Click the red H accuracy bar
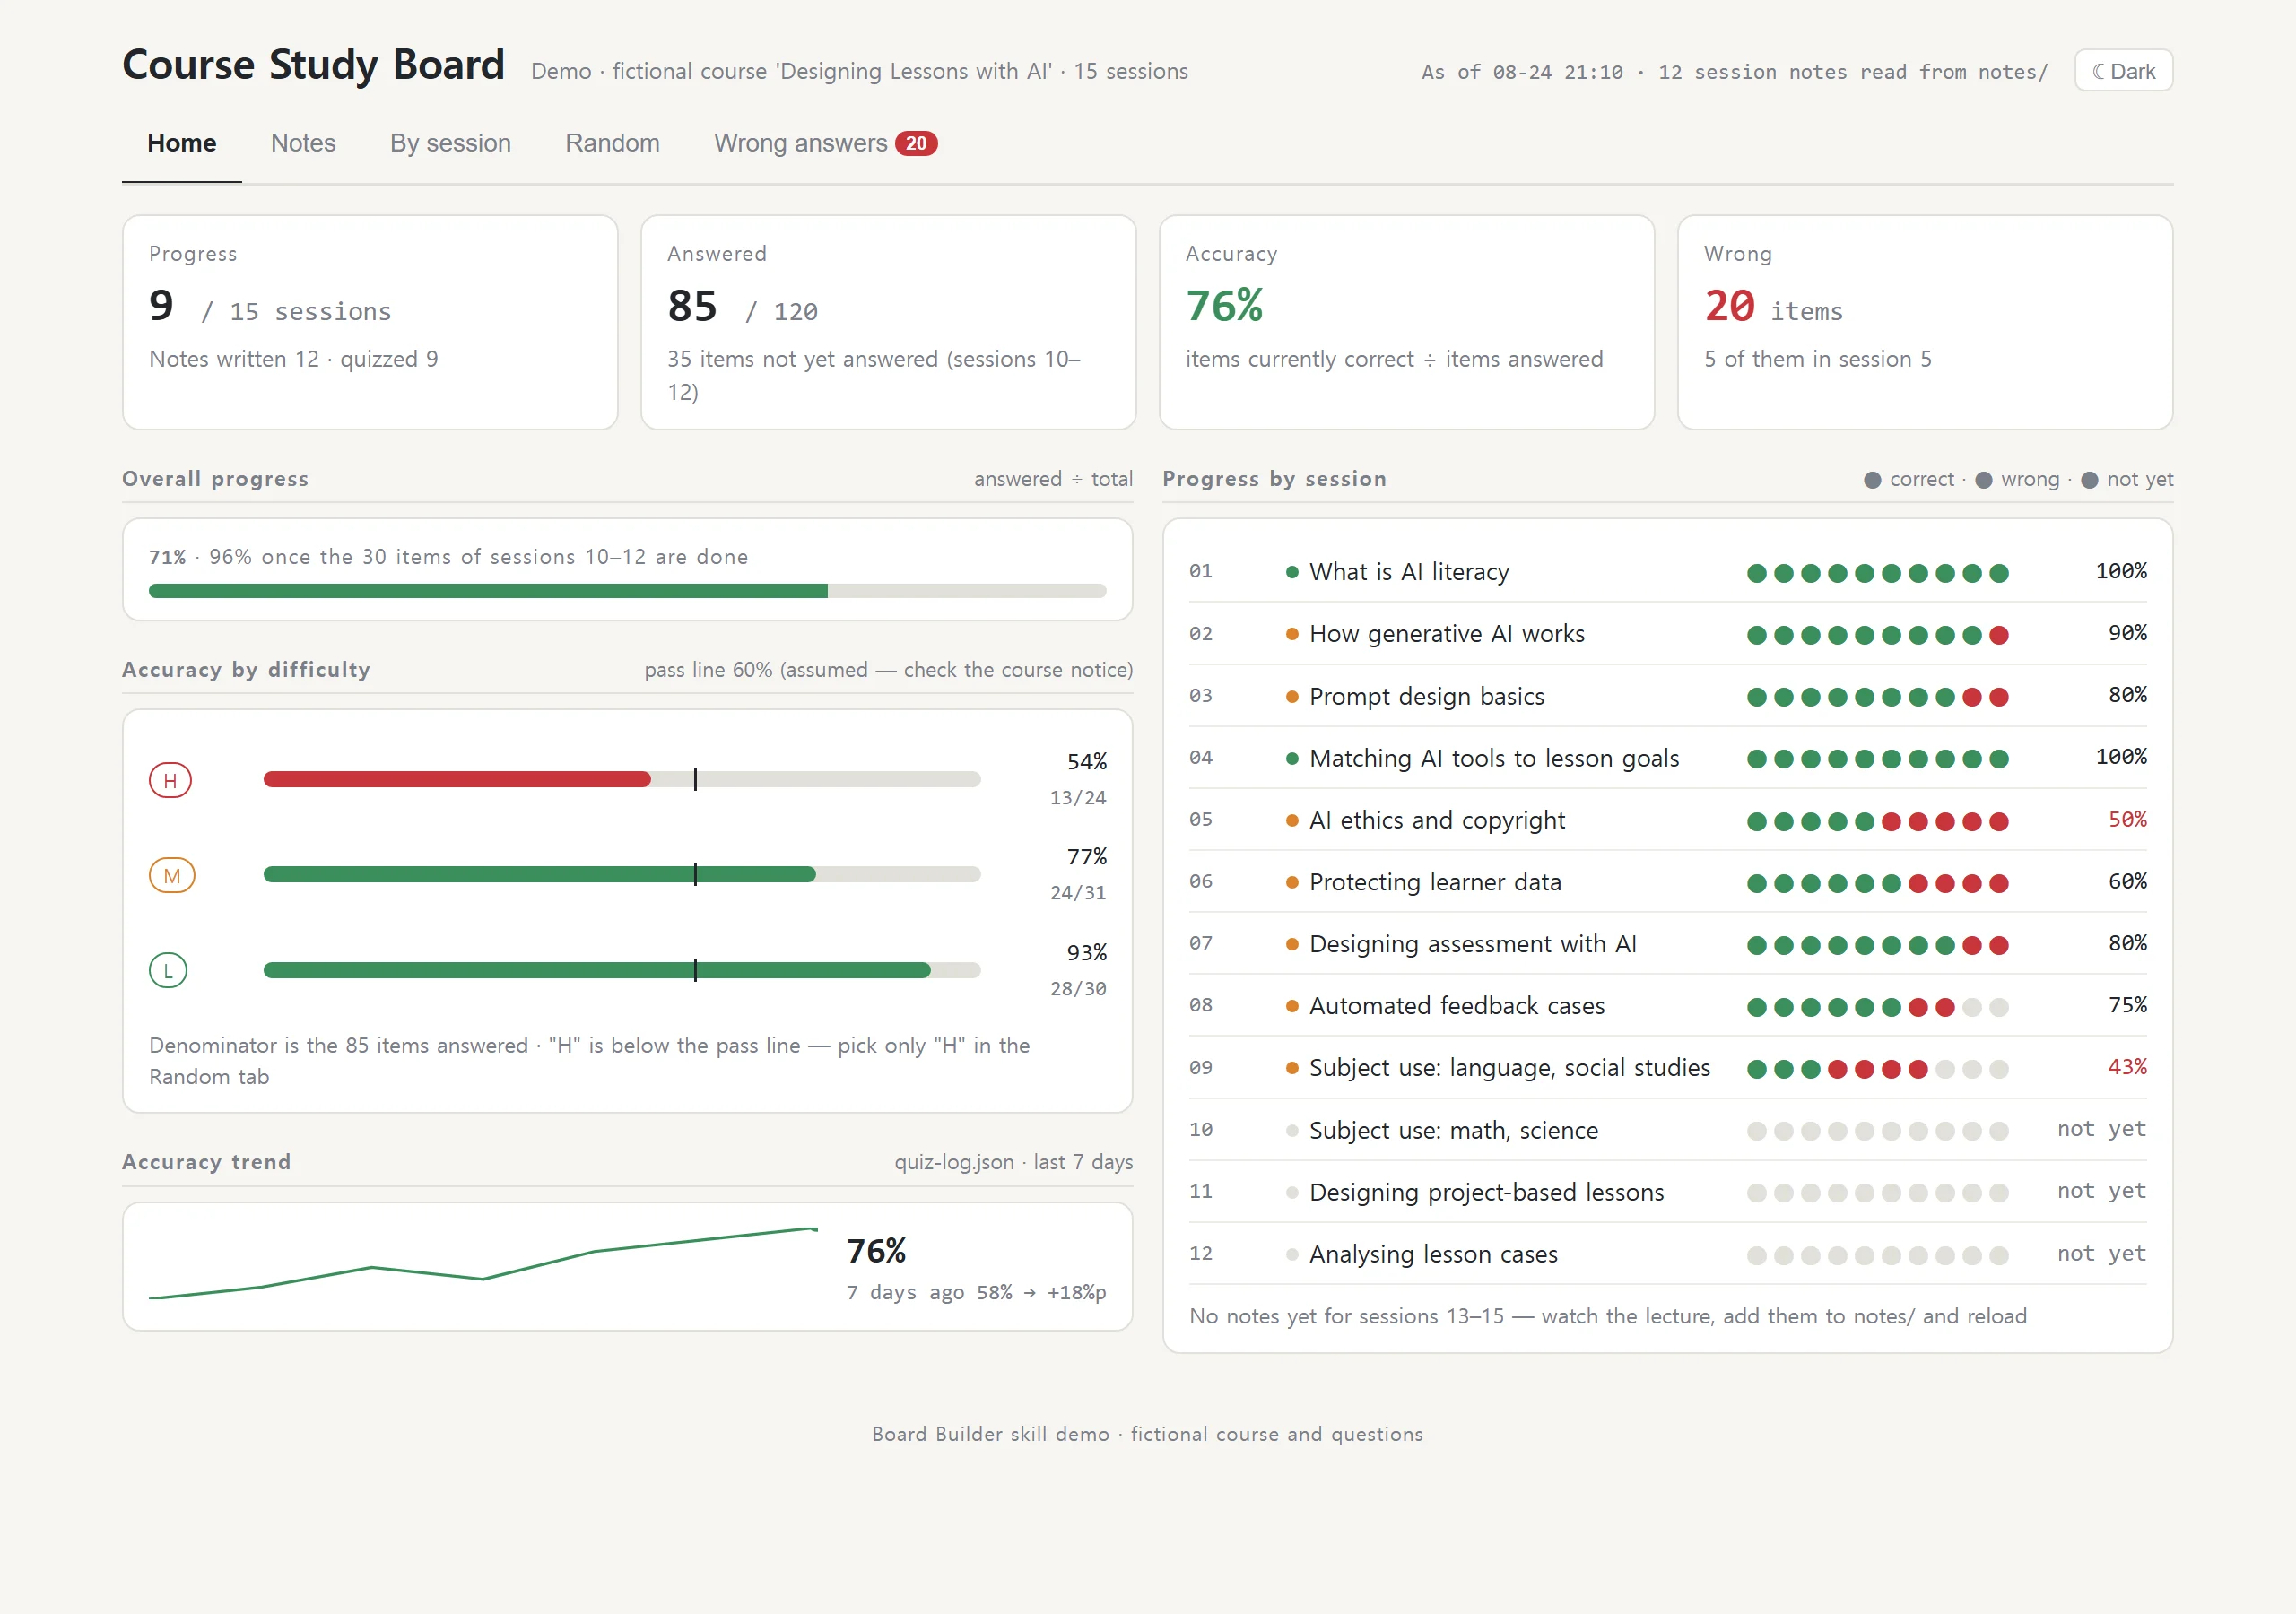 pos(457,779)
